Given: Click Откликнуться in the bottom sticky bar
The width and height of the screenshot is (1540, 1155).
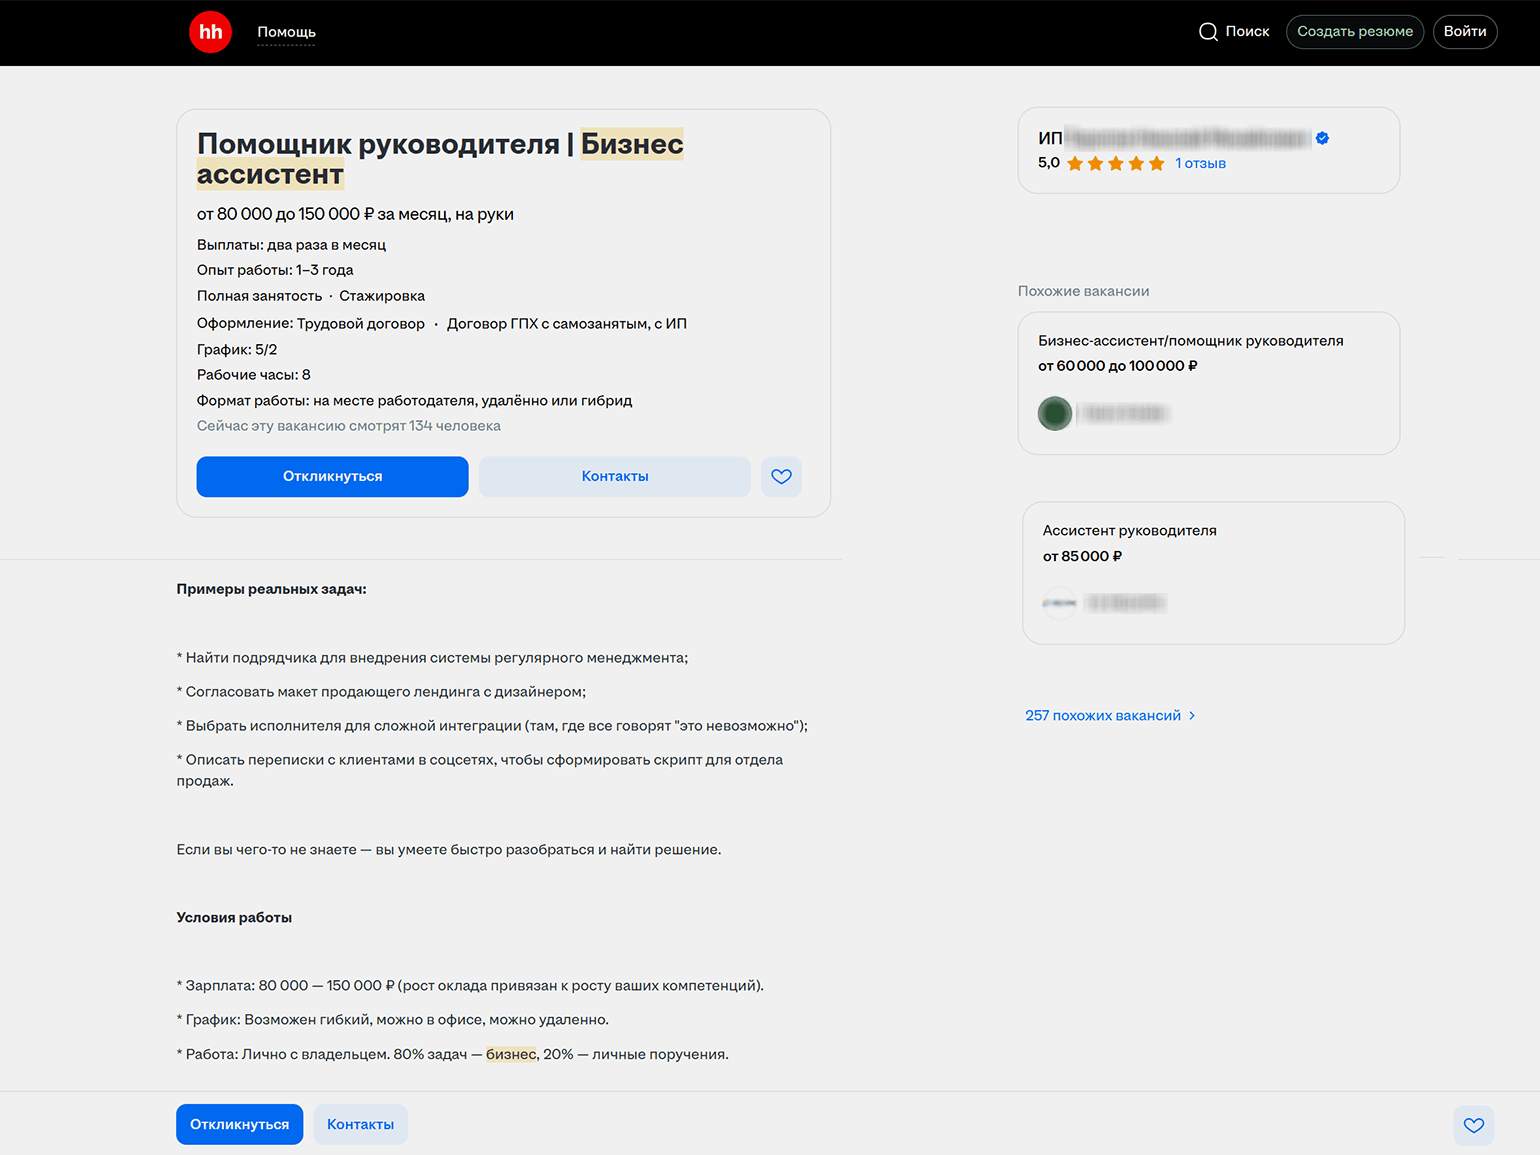Looking at the screenshot, I should tap(239, 1125).
